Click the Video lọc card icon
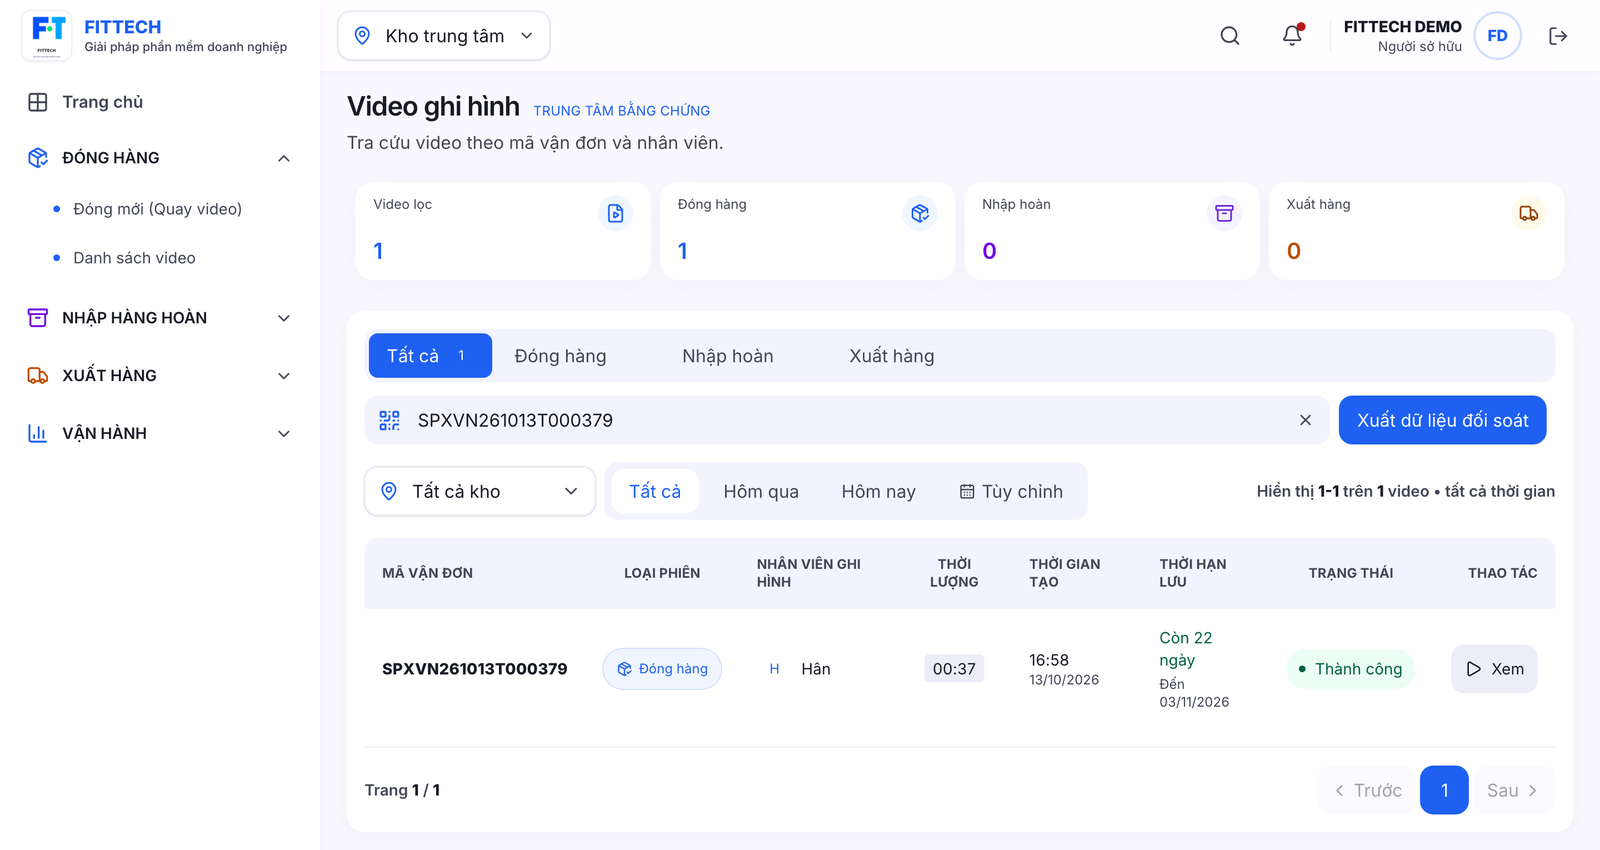The image size is (1600, 850). (615, 213)
